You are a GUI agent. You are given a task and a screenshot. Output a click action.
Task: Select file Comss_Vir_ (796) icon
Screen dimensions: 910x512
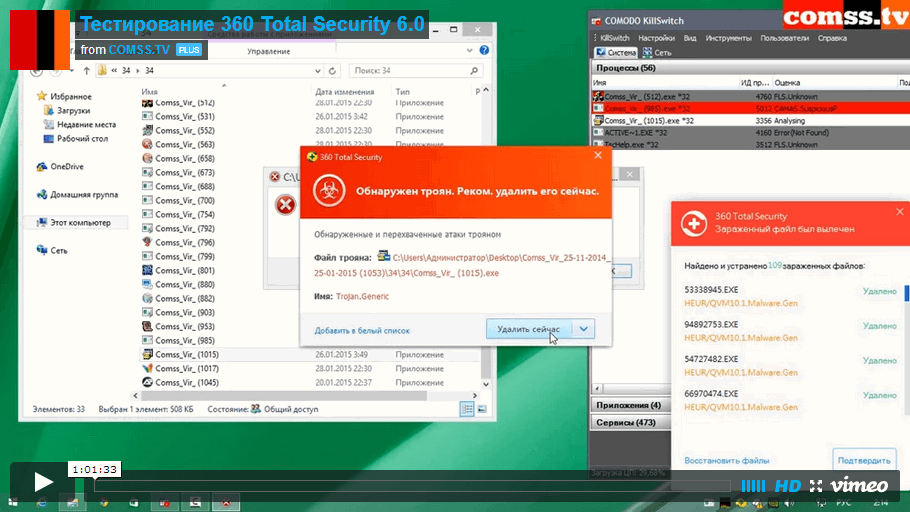pos(147,242)
